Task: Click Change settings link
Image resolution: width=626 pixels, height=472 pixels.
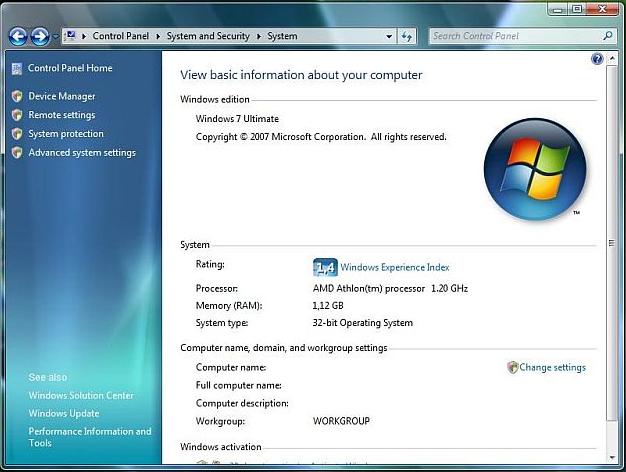Action: click(553, 367)
